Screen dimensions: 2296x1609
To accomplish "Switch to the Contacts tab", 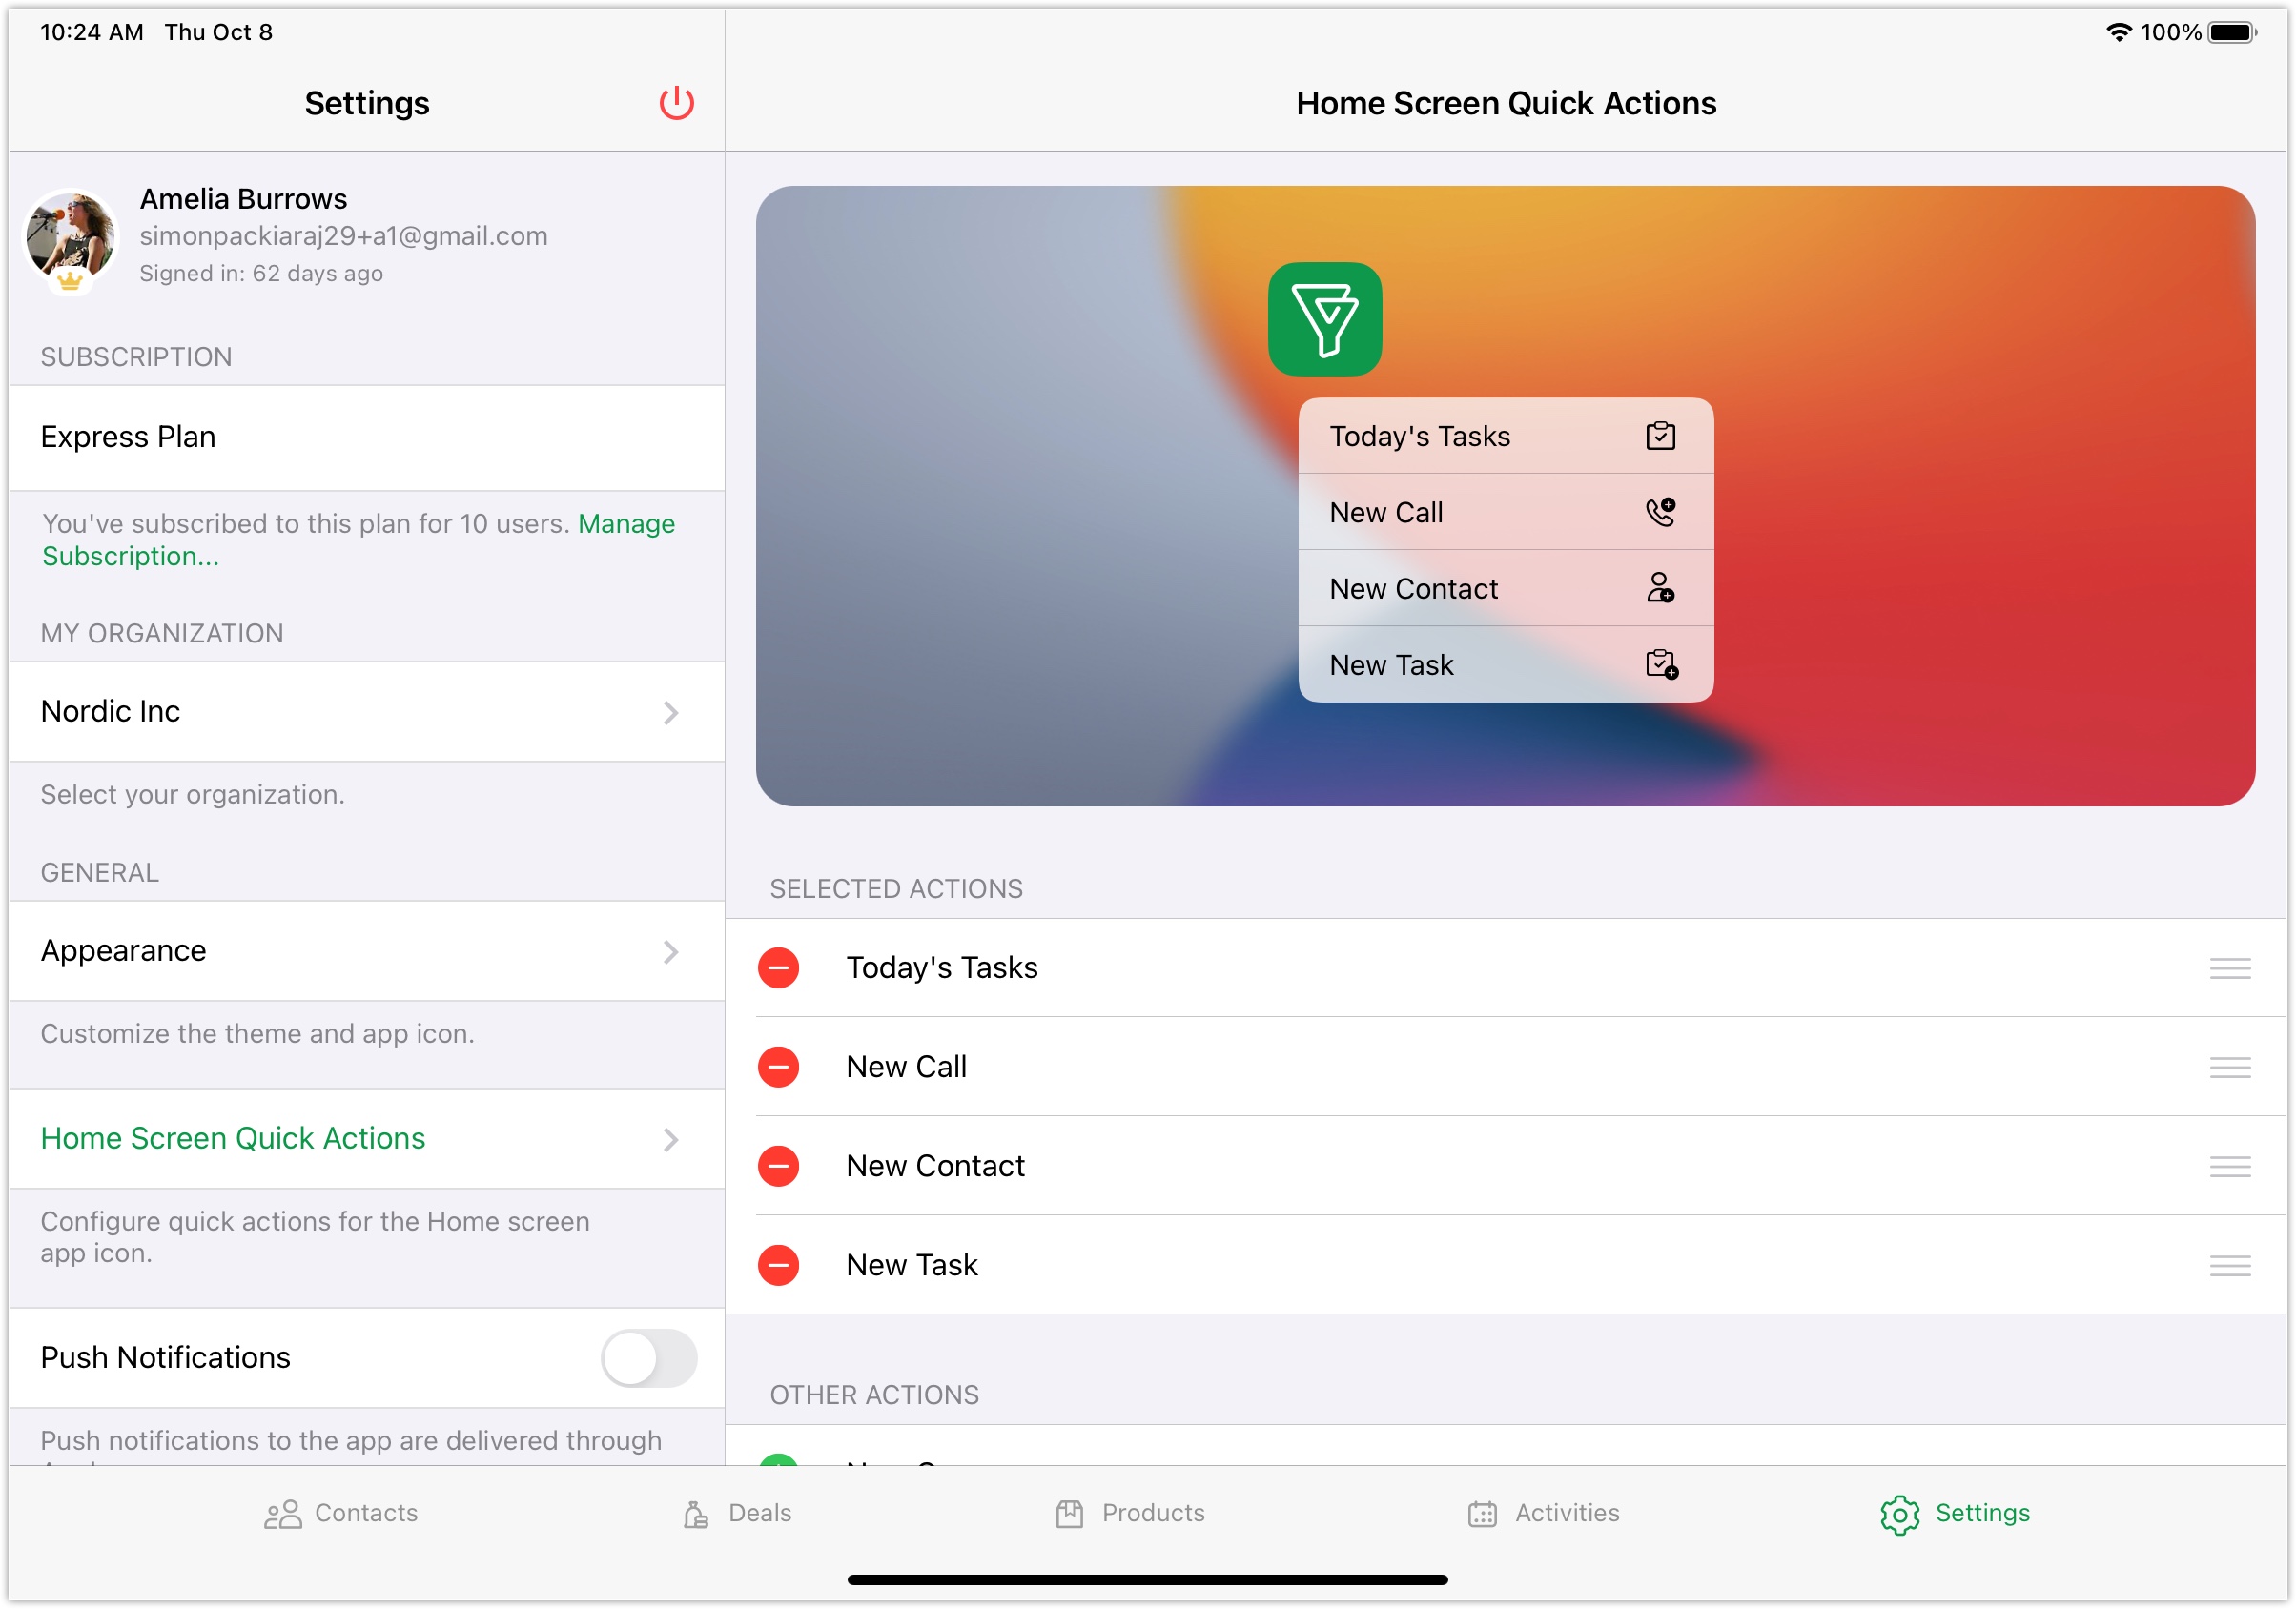I will click(x=341, y=1512).
